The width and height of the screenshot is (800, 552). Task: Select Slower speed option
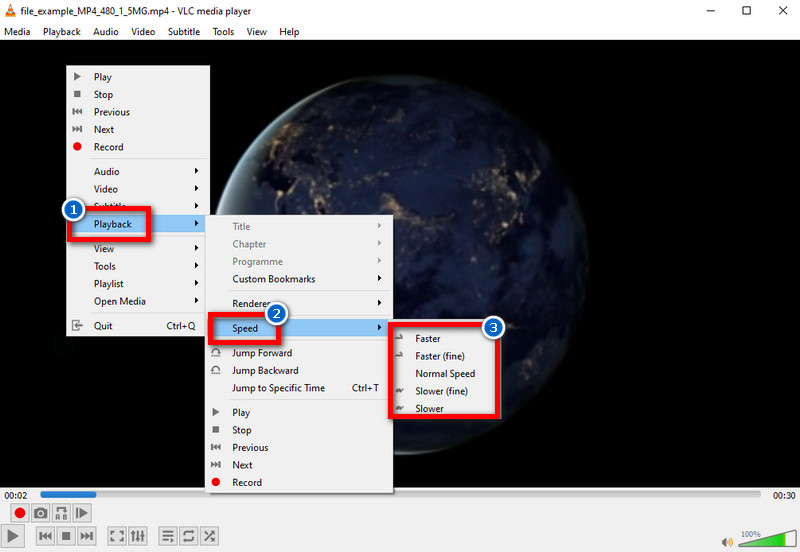[444, 409]
